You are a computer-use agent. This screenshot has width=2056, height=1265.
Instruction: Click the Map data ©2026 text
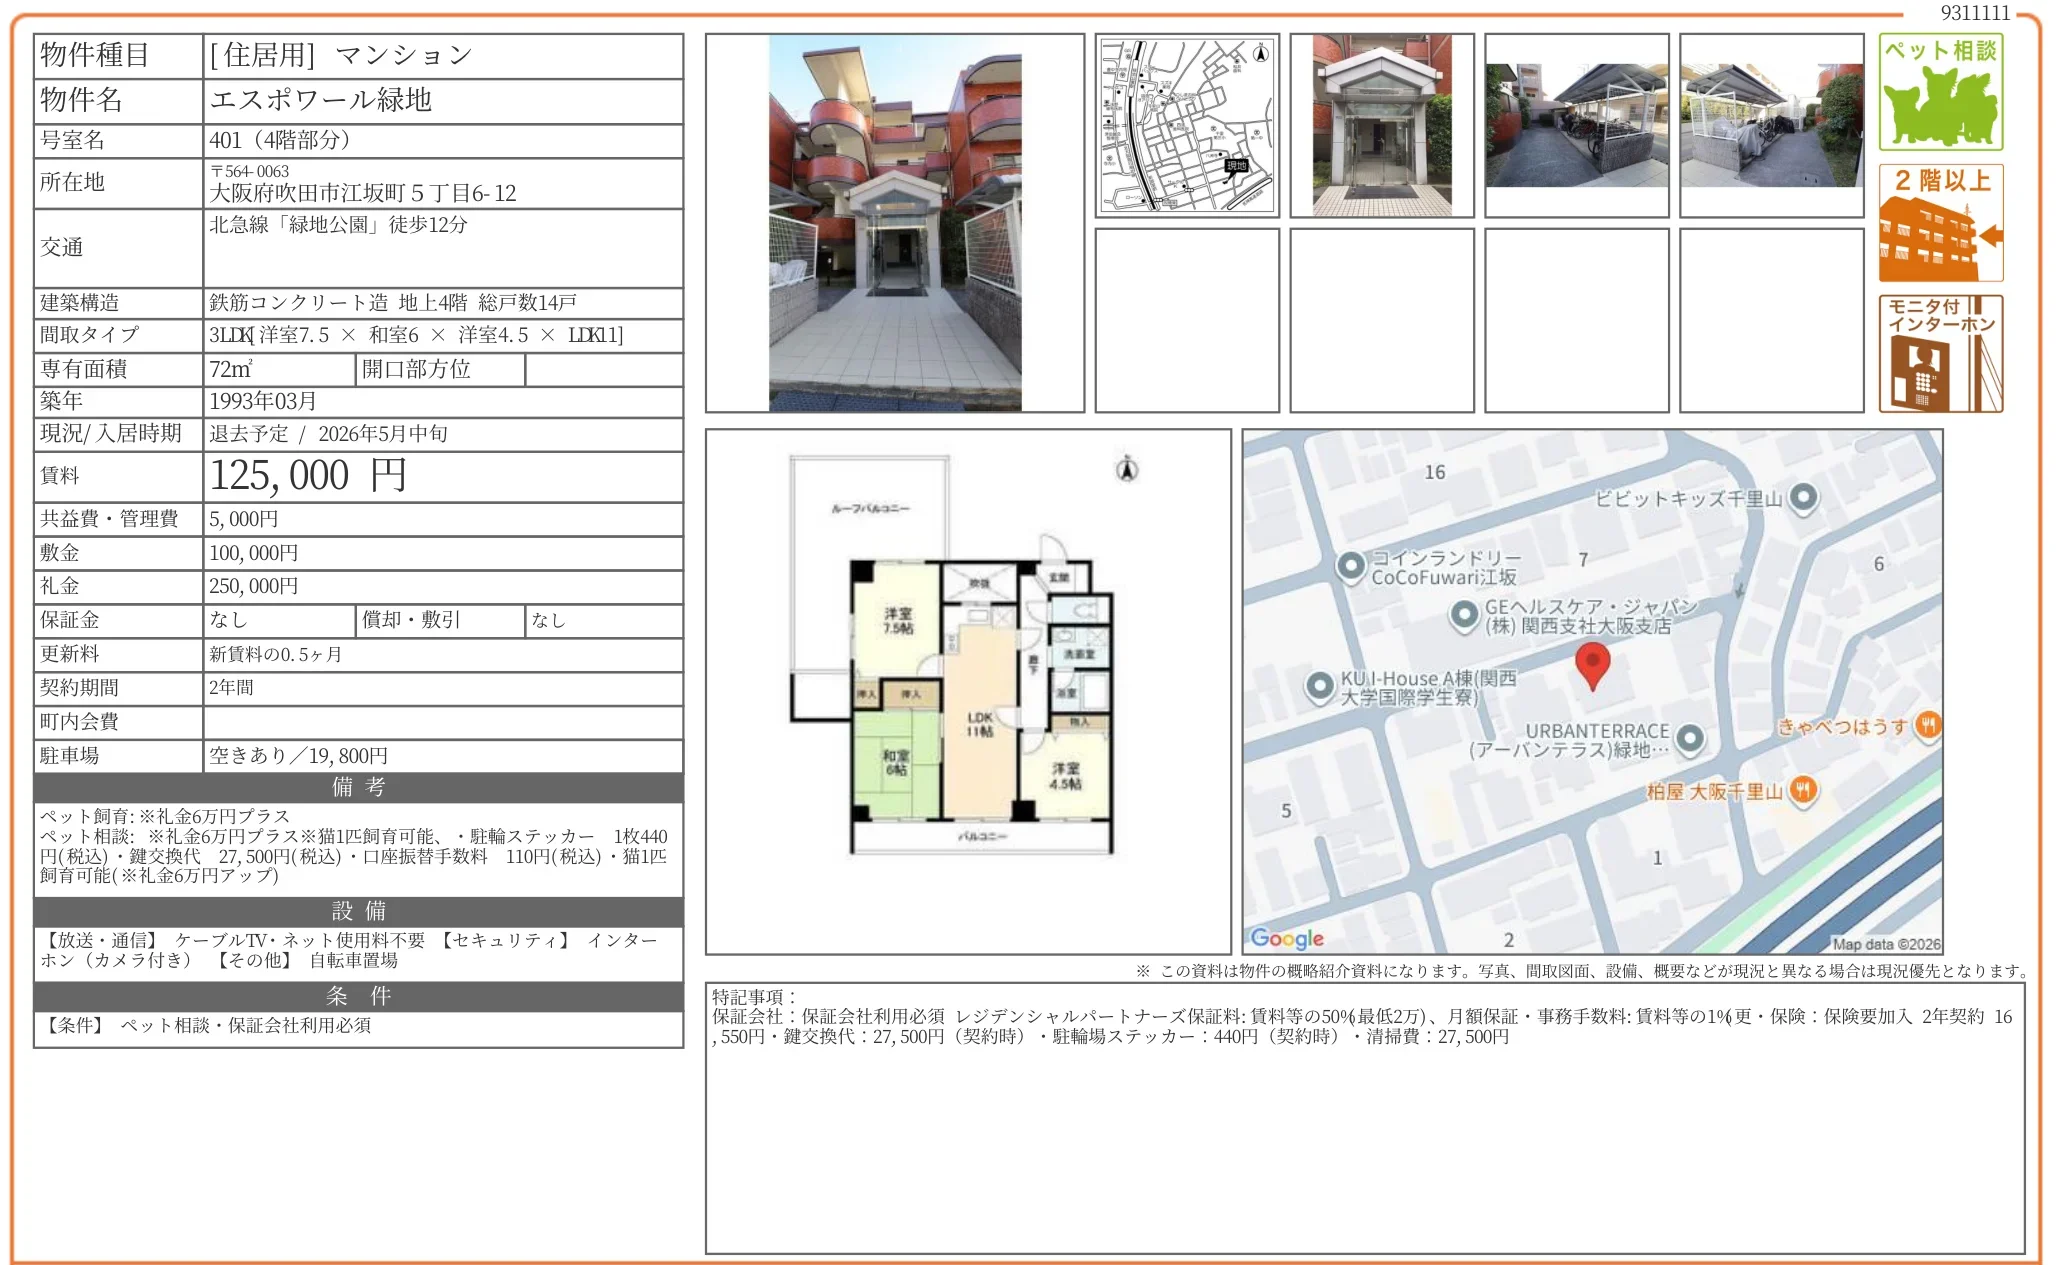[1885, 944]
